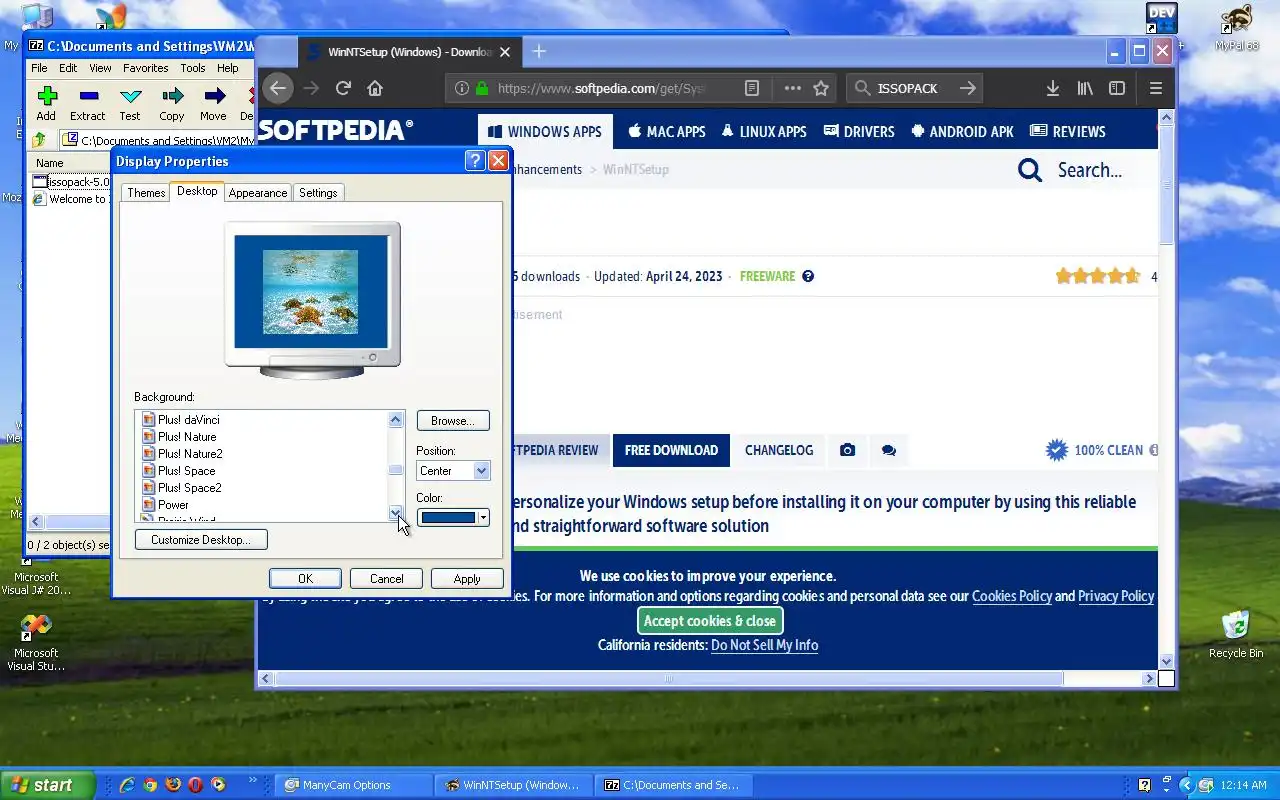Viewport: 1280px width, 800px height.
Task: Click Accept cookies & close
Action: 710,621
